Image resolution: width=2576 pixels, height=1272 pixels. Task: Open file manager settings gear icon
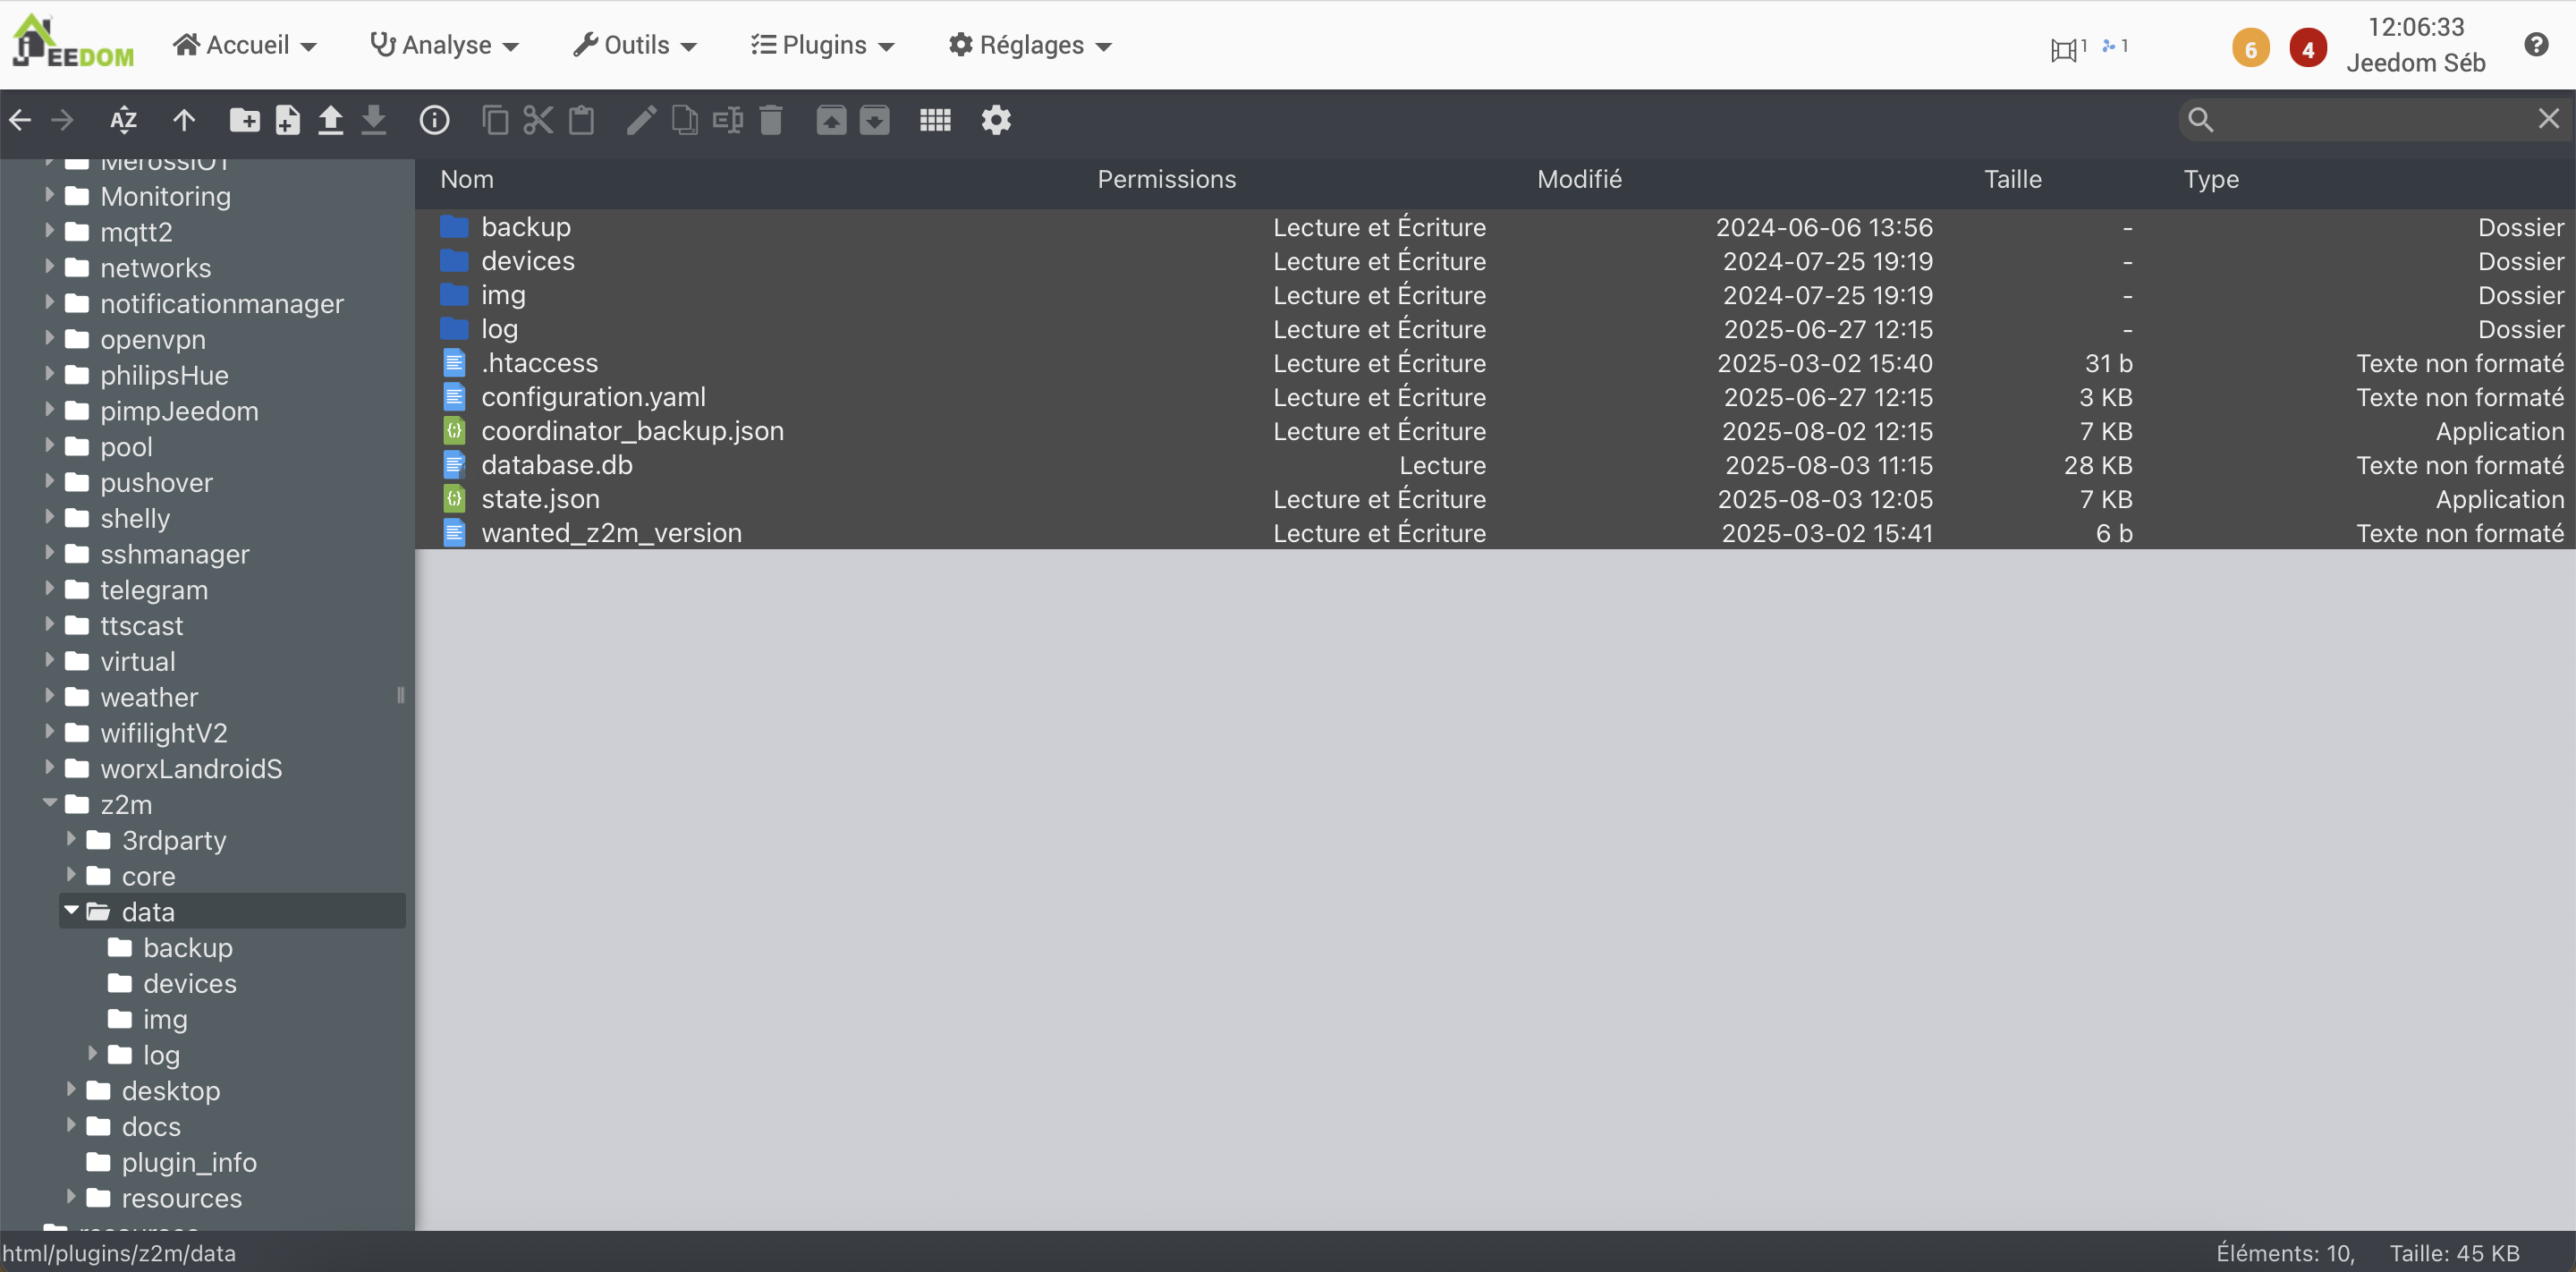click(x=996, y=120)
